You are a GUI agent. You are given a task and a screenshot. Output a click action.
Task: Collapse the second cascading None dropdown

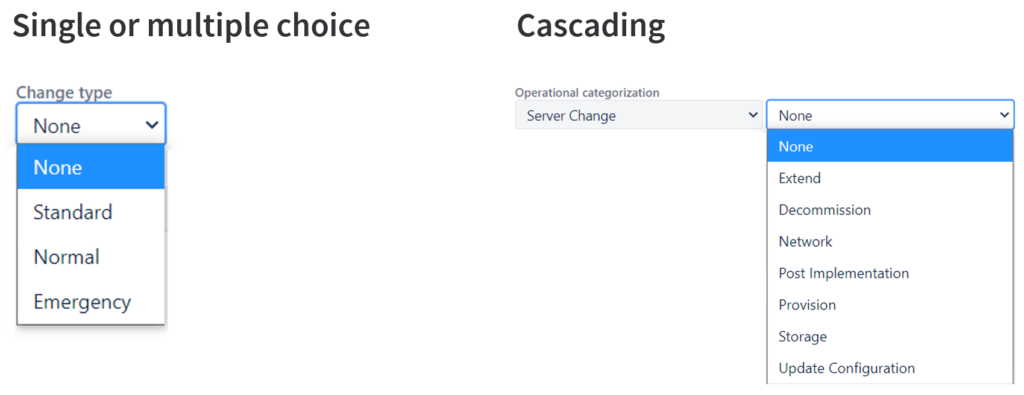point(890,115)
